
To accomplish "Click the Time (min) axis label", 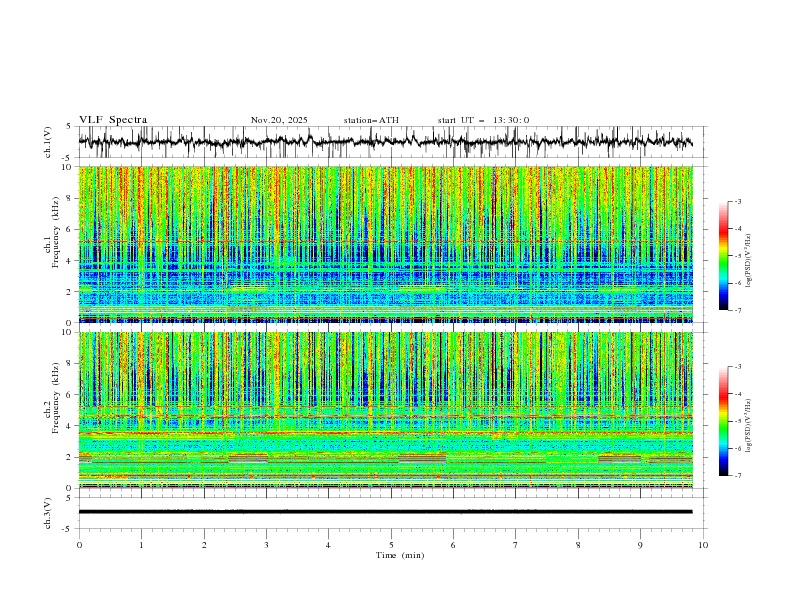I will 399,555.
